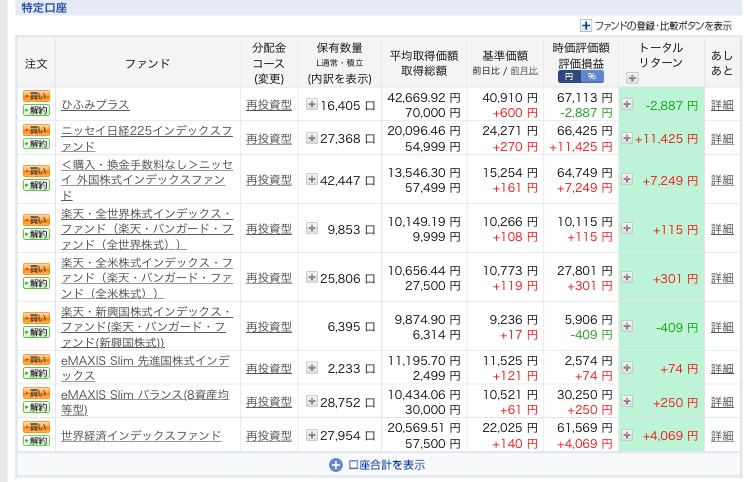Change 再投資型 course for ひふみプラス
Screen dimensions: 750x482
click(269, 105)
